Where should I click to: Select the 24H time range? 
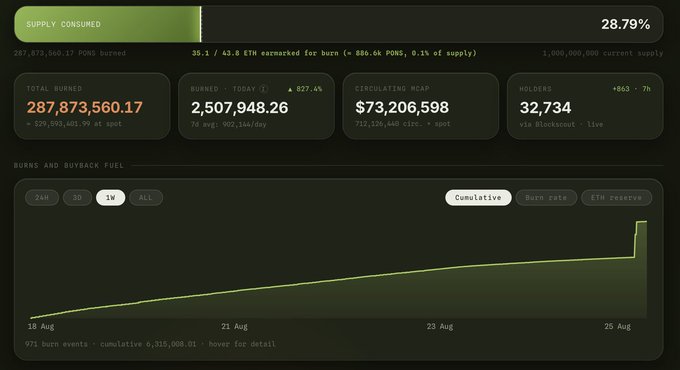(42, 198)
